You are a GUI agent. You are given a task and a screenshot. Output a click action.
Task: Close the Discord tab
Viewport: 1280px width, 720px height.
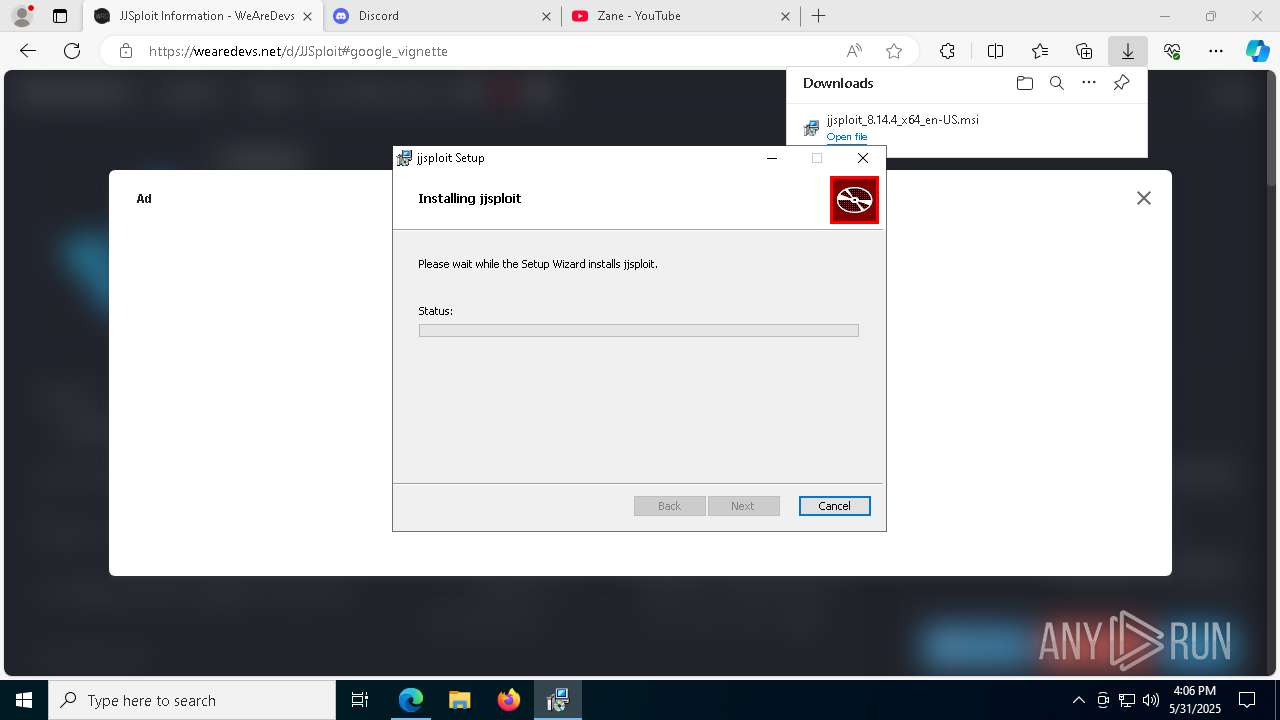tap(546, 16)
